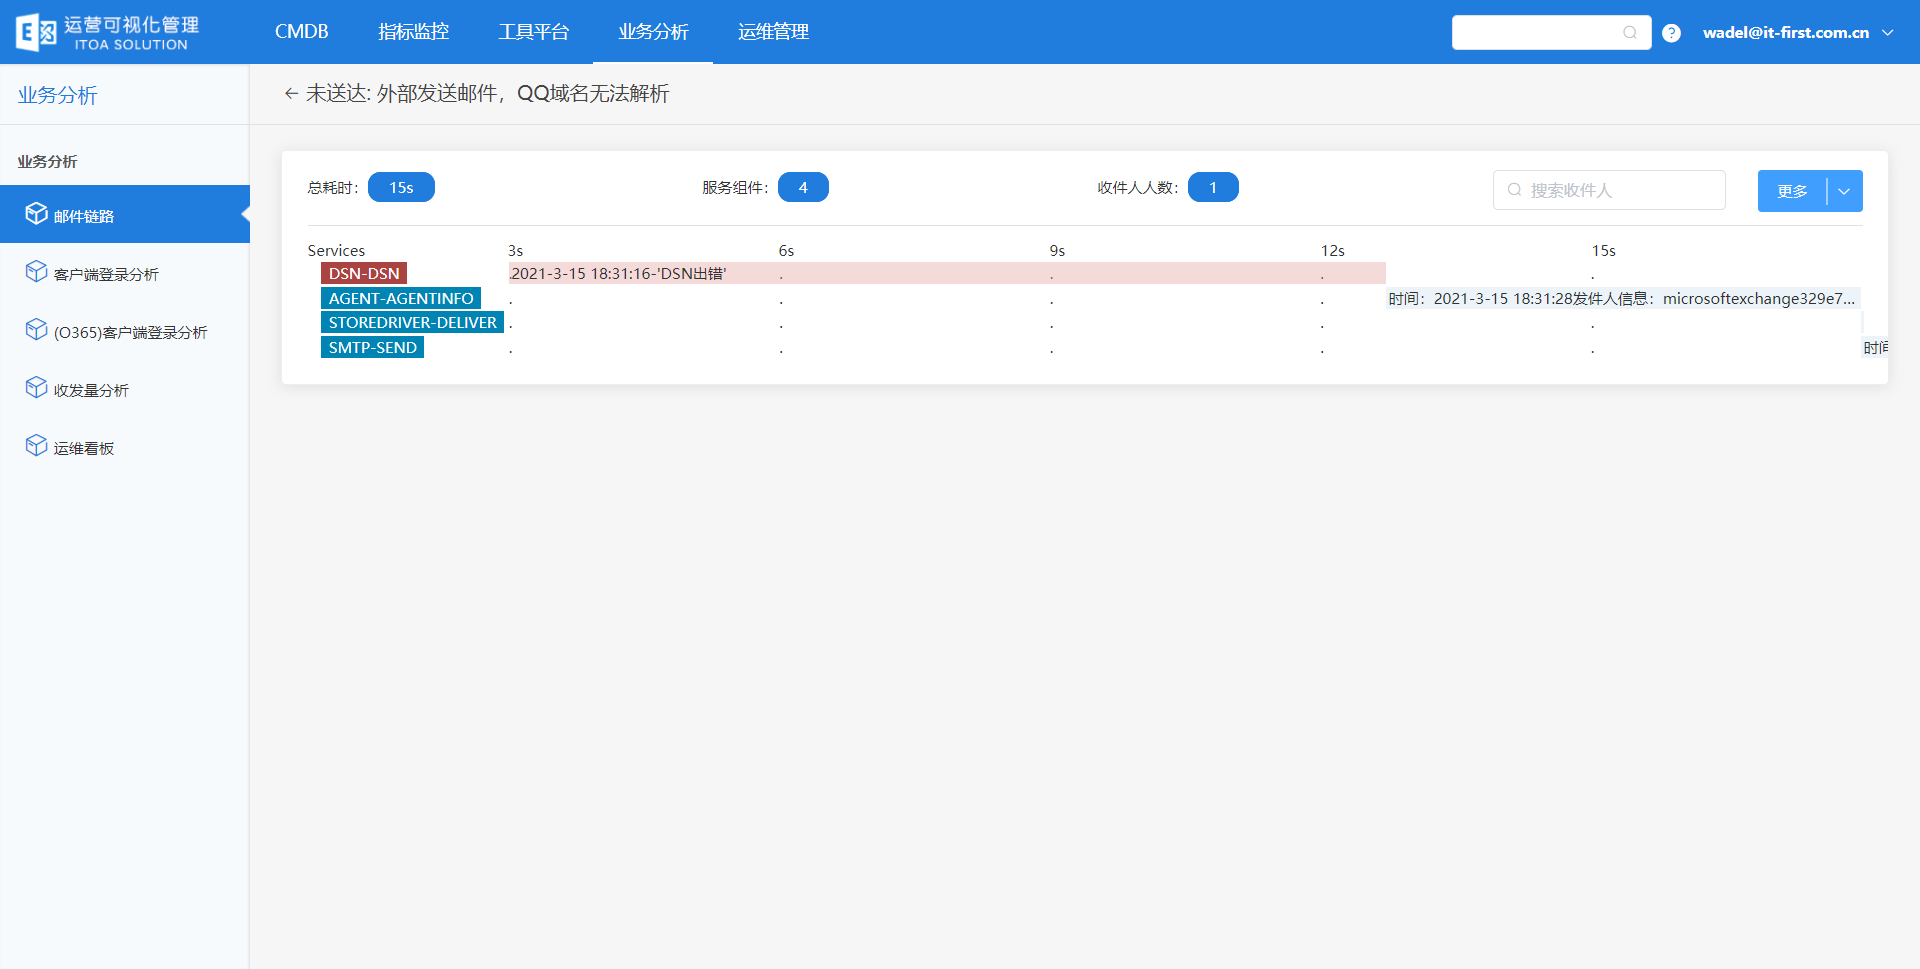
Task: Open the 指标监控 menu
Action: (413, 32)
